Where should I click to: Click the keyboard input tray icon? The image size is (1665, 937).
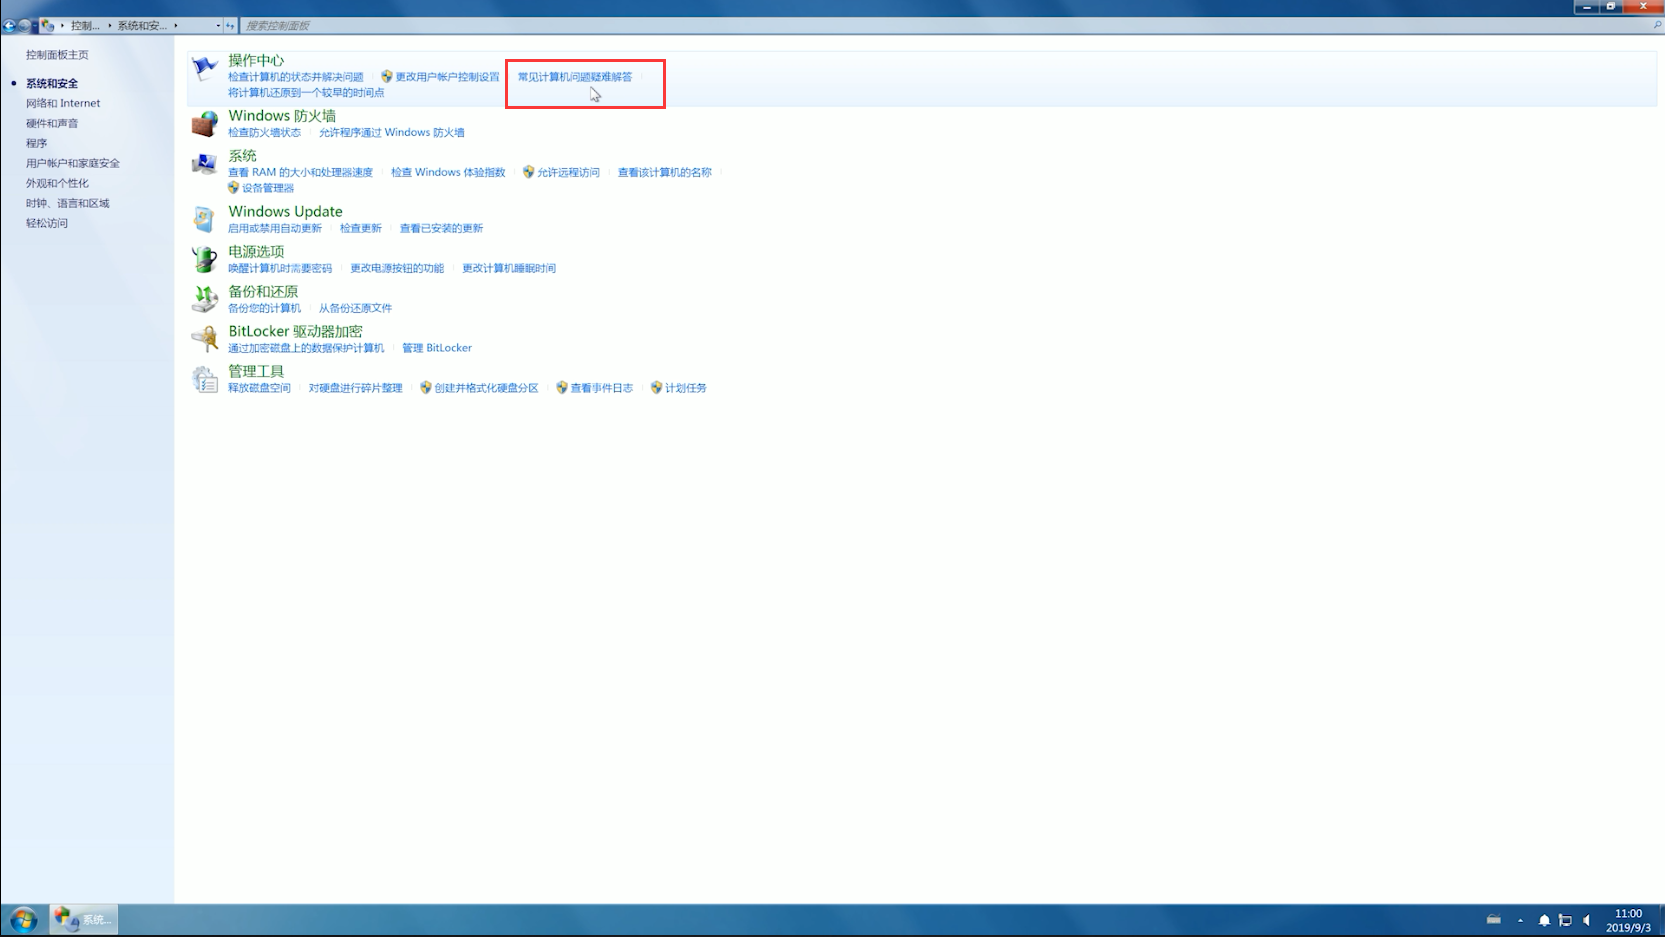point(1494,920)
